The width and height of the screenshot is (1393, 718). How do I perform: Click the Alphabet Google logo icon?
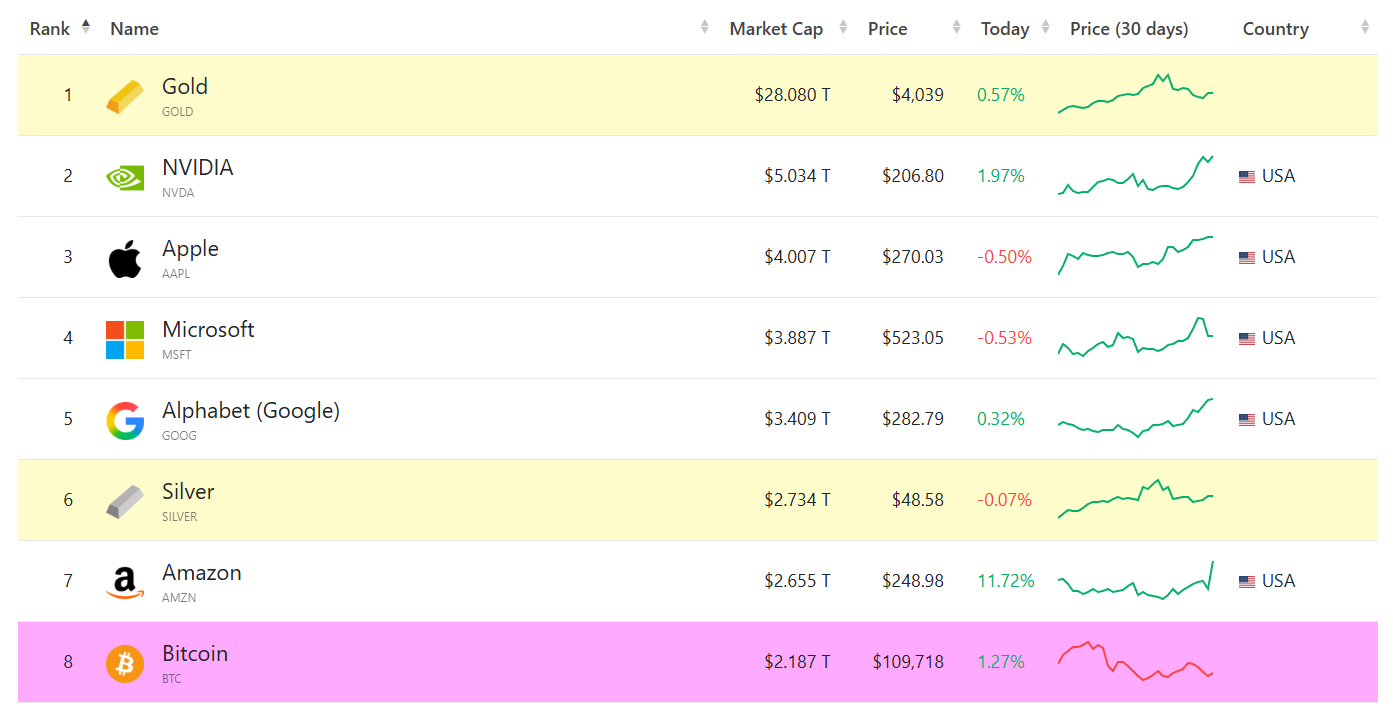tap(125, 421)
